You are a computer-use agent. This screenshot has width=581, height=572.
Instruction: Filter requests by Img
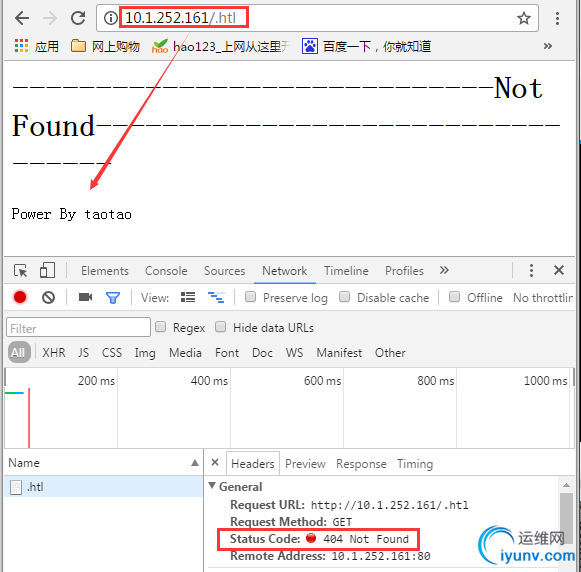click(145, 353)
